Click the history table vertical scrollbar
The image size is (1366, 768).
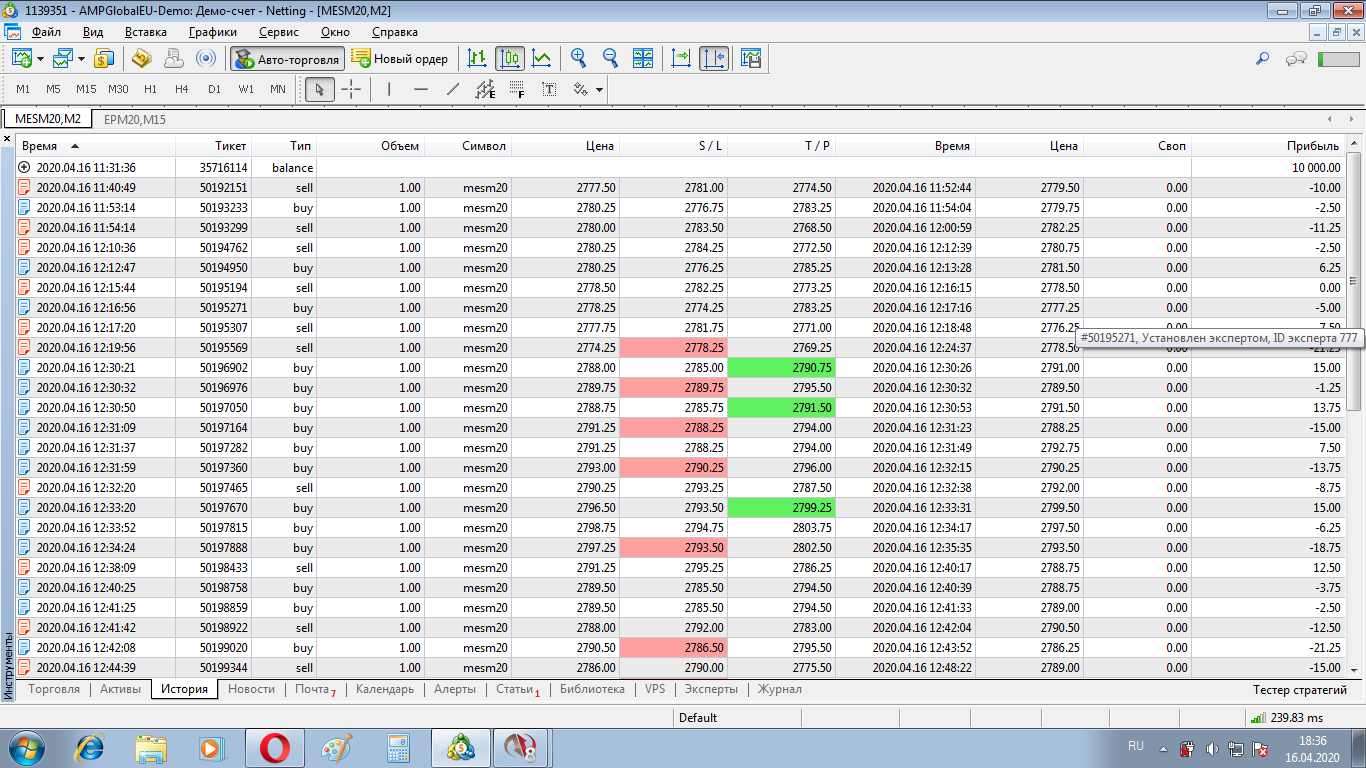coord(1354,280)
